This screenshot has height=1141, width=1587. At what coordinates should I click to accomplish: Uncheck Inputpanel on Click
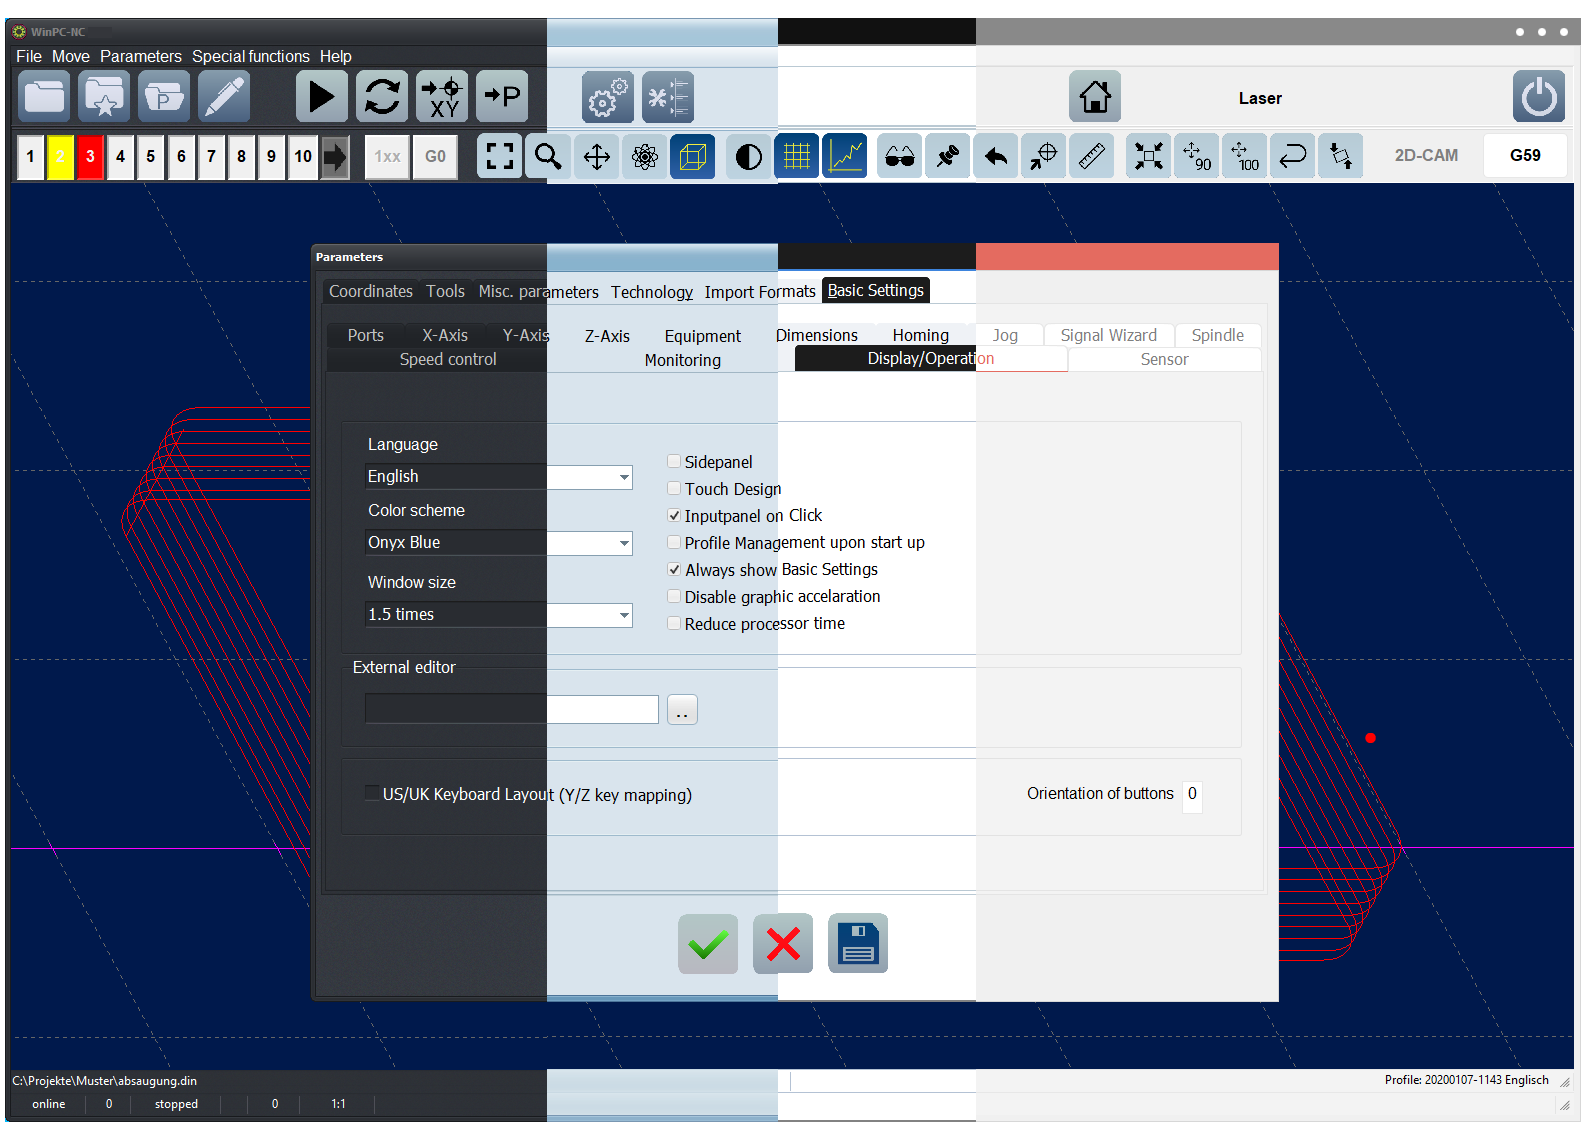[674, 515]
